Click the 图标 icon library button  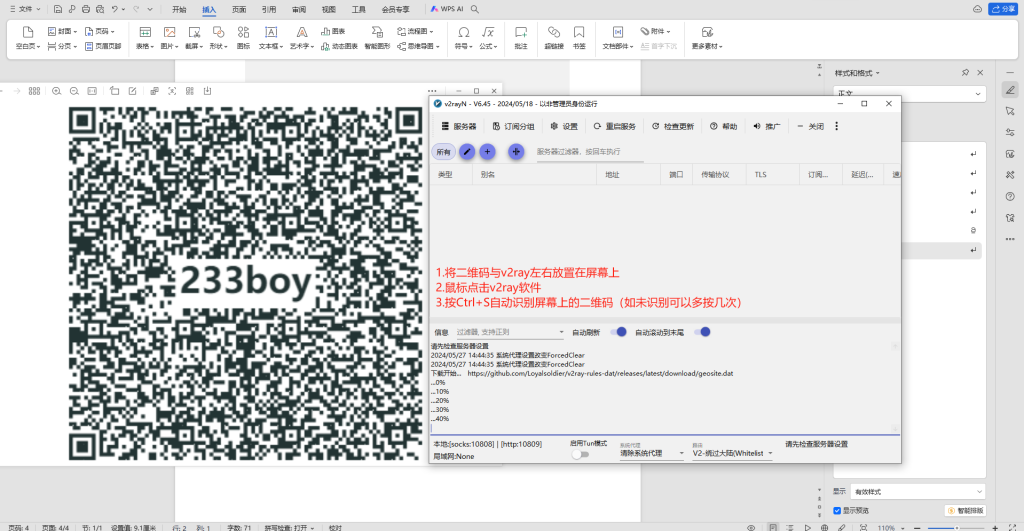click(243, 38)
